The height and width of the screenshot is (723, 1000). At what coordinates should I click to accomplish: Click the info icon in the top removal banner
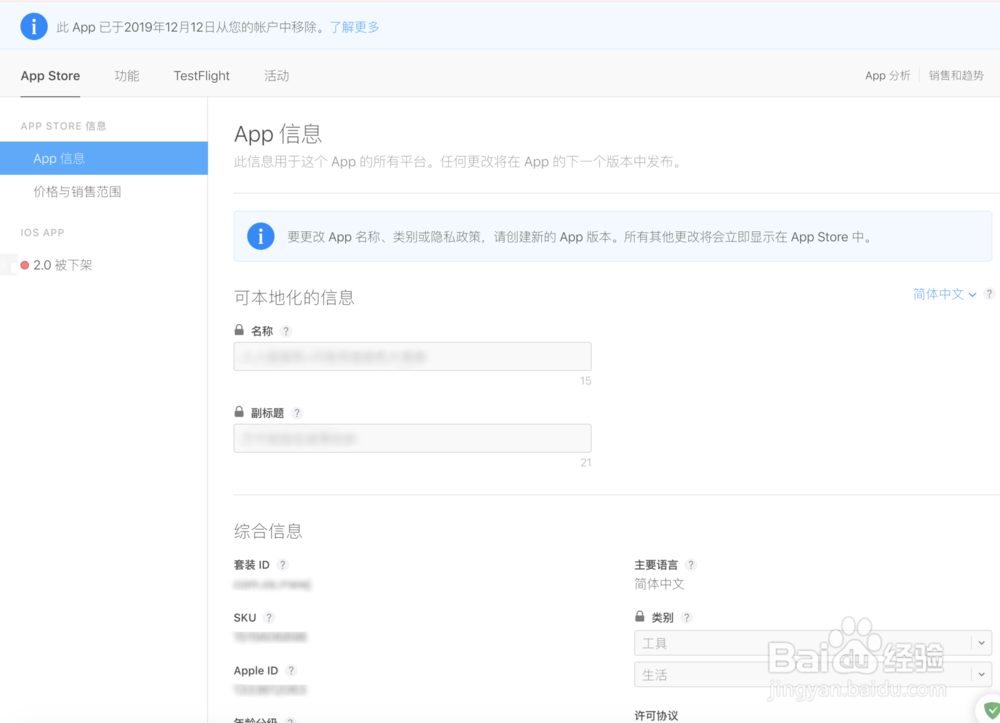(34, 27)
